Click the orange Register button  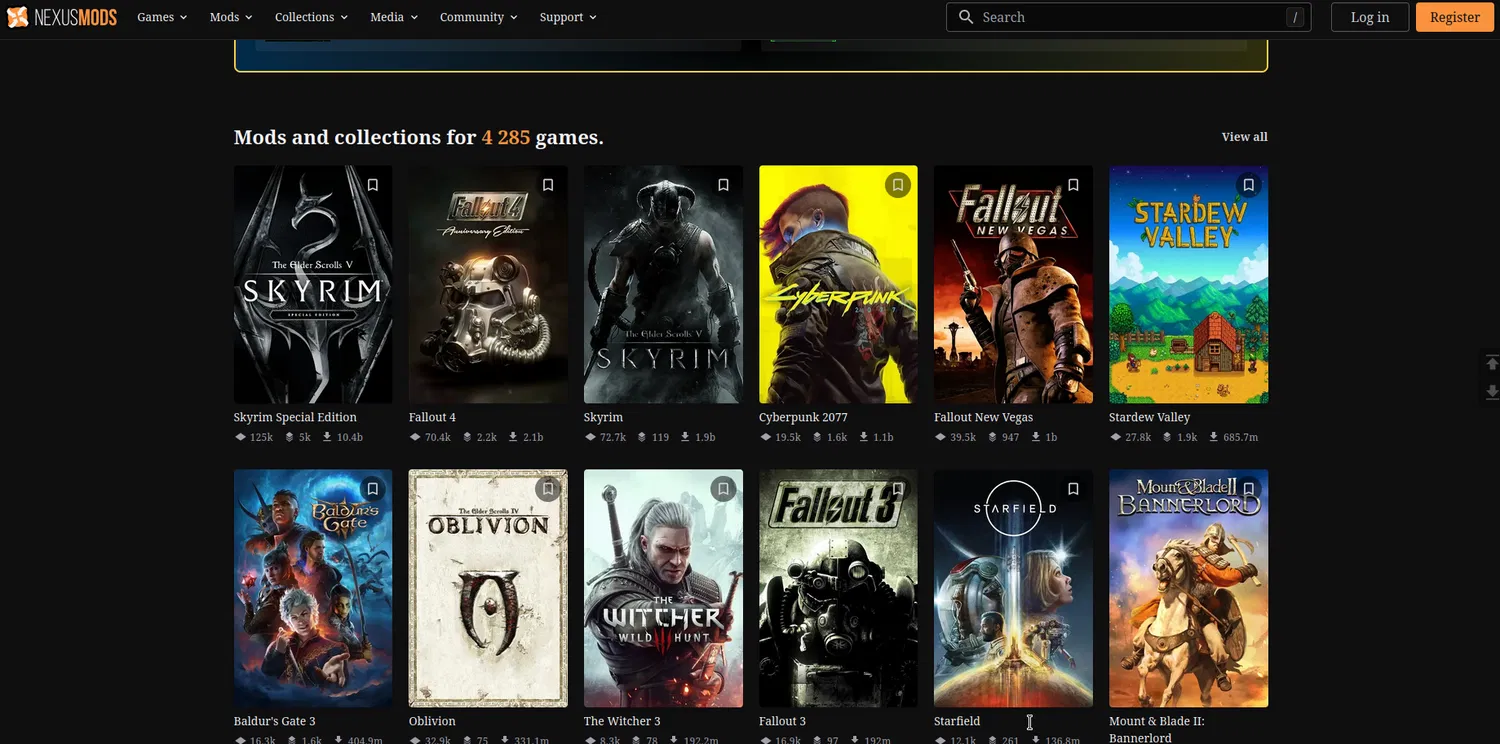1455,17
